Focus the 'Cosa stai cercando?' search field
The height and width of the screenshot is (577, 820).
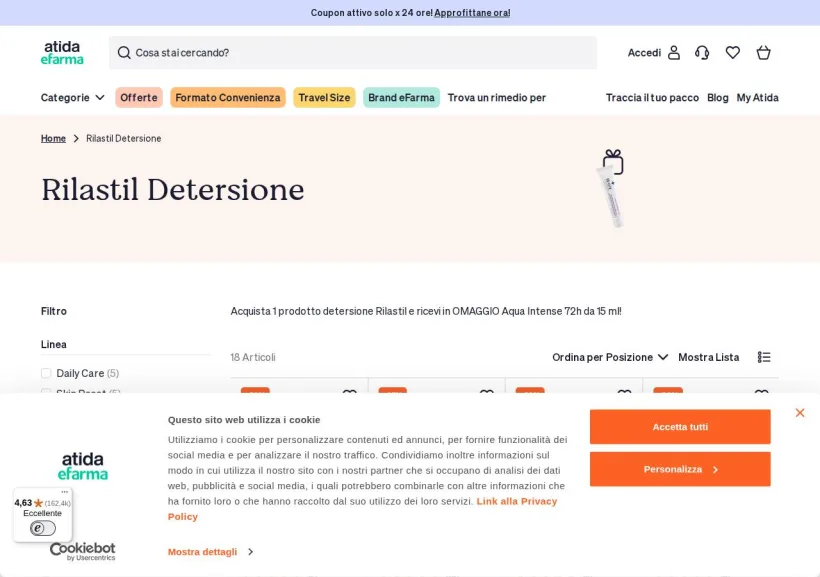click(353, 52)
